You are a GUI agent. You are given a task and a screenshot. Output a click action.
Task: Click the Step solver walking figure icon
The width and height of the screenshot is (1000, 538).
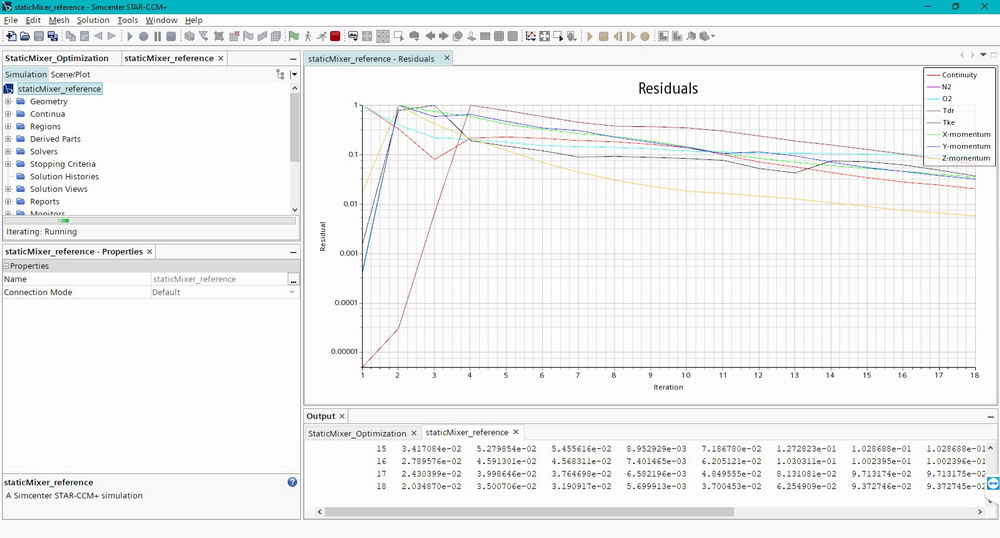pos(308,36)
